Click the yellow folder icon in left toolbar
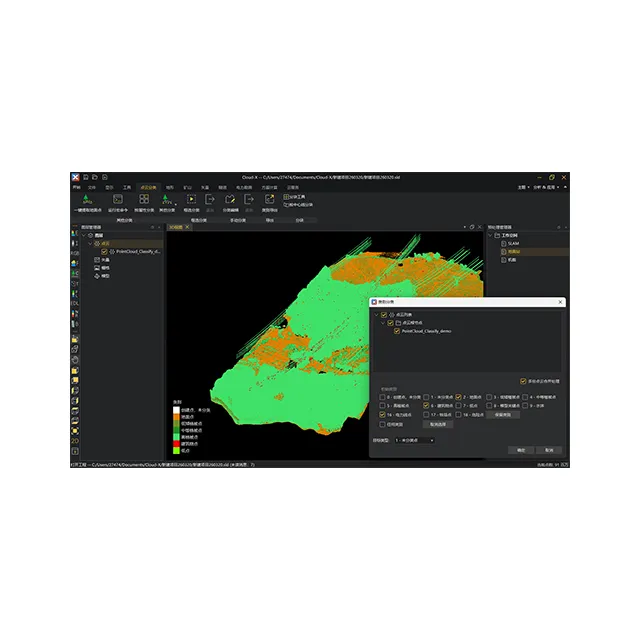This screenshot has width=640, height=640. click(x=75, y=339)
